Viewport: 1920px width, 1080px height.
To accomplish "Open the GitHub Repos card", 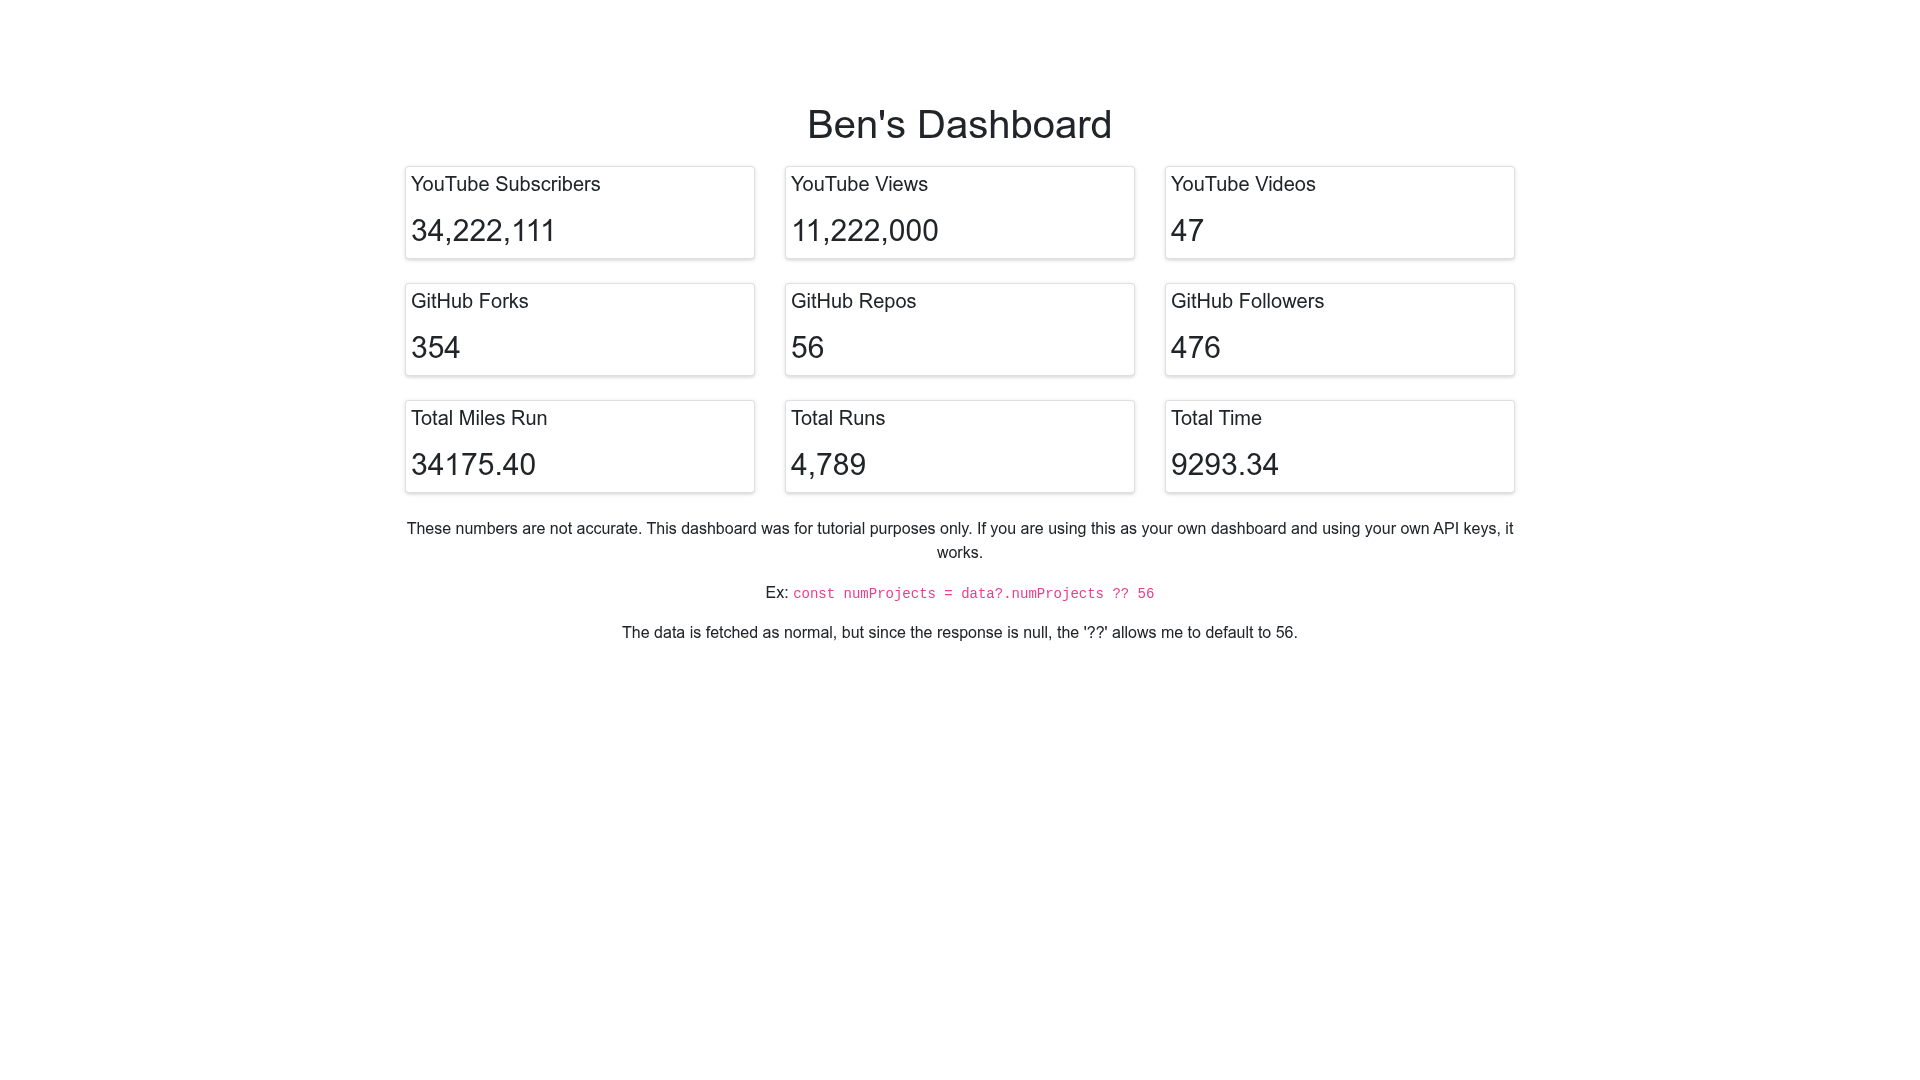I will point(960,330).
